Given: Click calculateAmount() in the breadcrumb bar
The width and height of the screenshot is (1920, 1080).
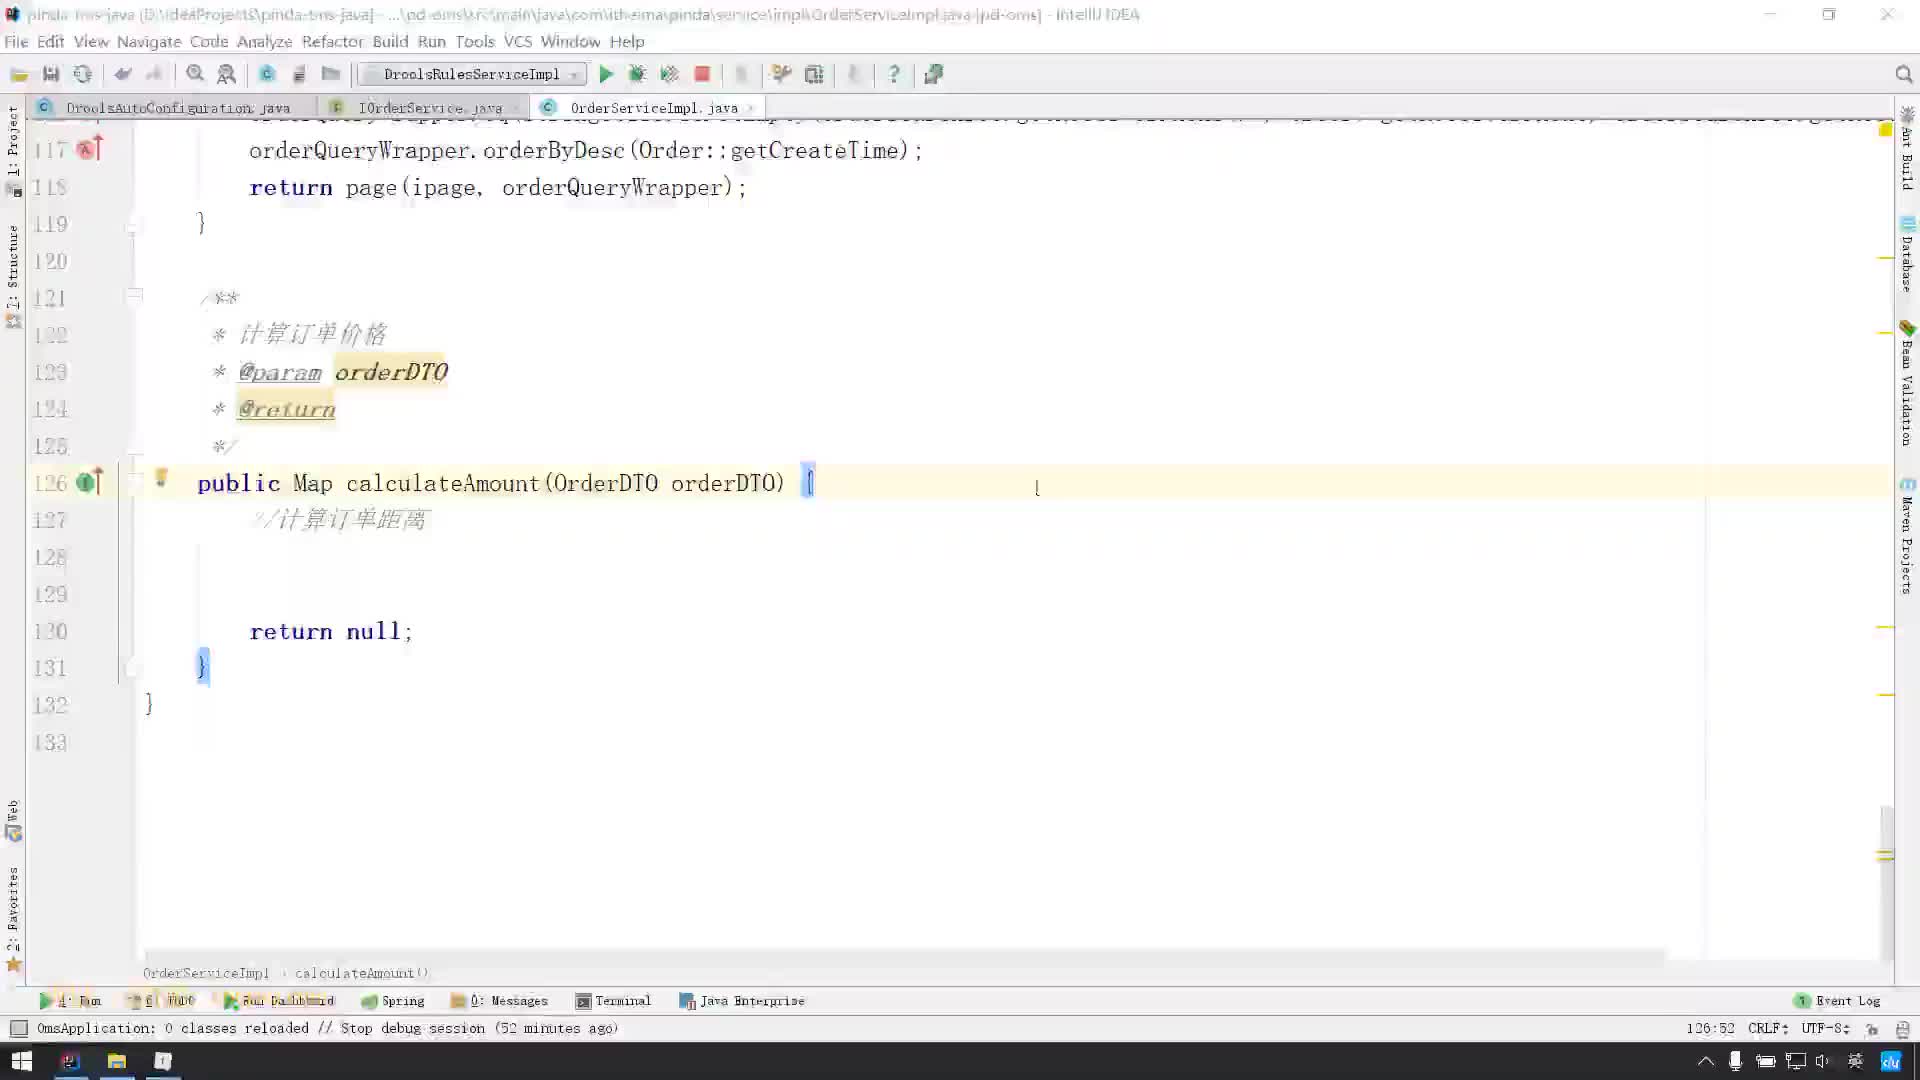Looking at the screenshot, I should point(362,973).
